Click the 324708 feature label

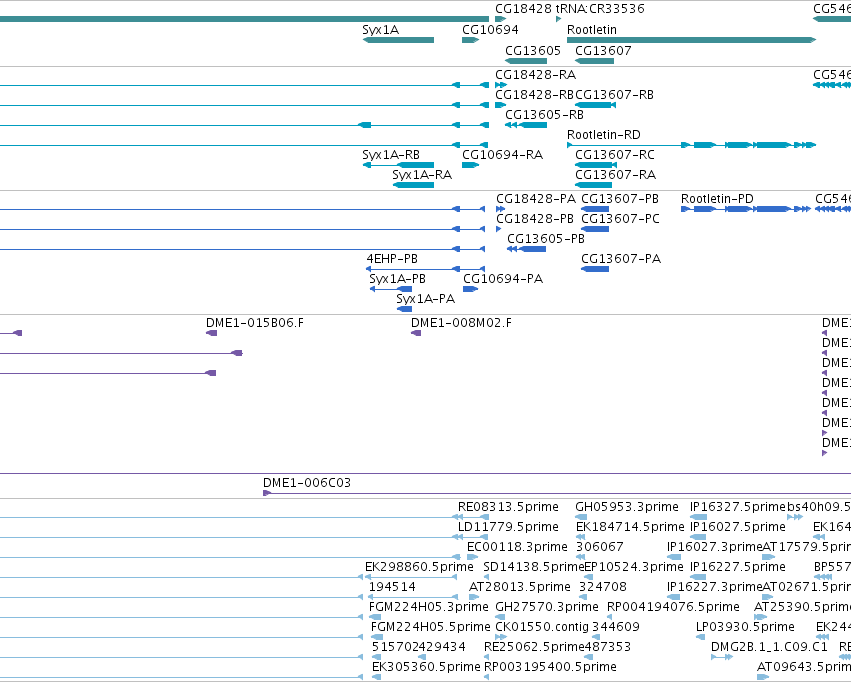click(x=602, y=587)
